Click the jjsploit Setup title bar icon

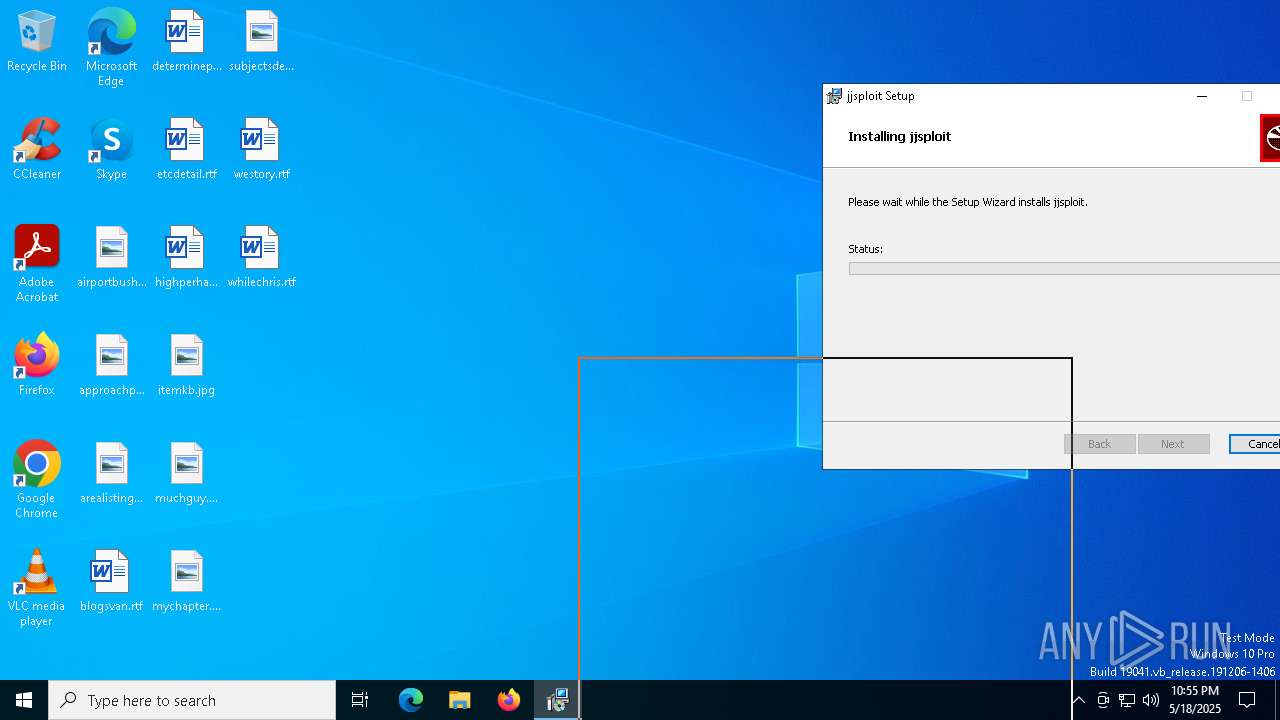[834, 96]
